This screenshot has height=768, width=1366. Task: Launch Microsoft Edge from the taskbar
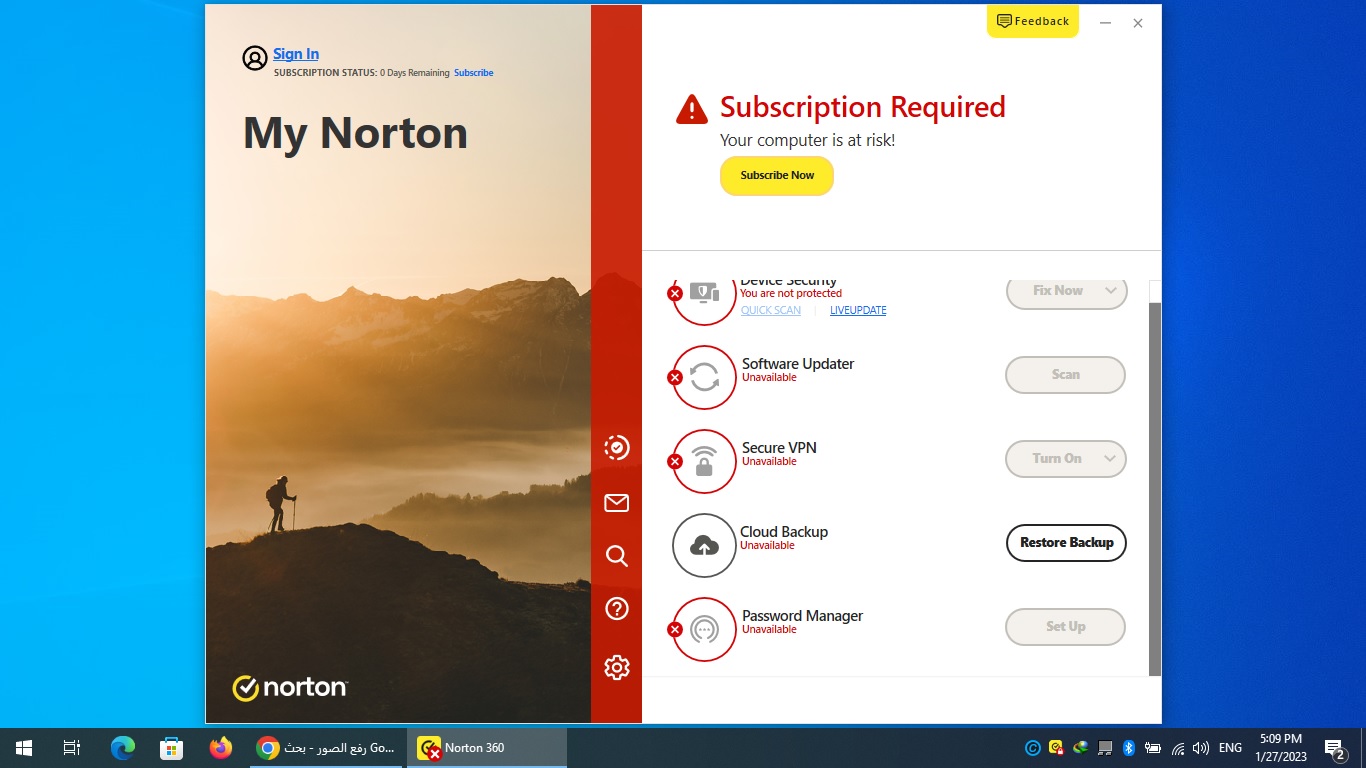click(x=123, y=748)
